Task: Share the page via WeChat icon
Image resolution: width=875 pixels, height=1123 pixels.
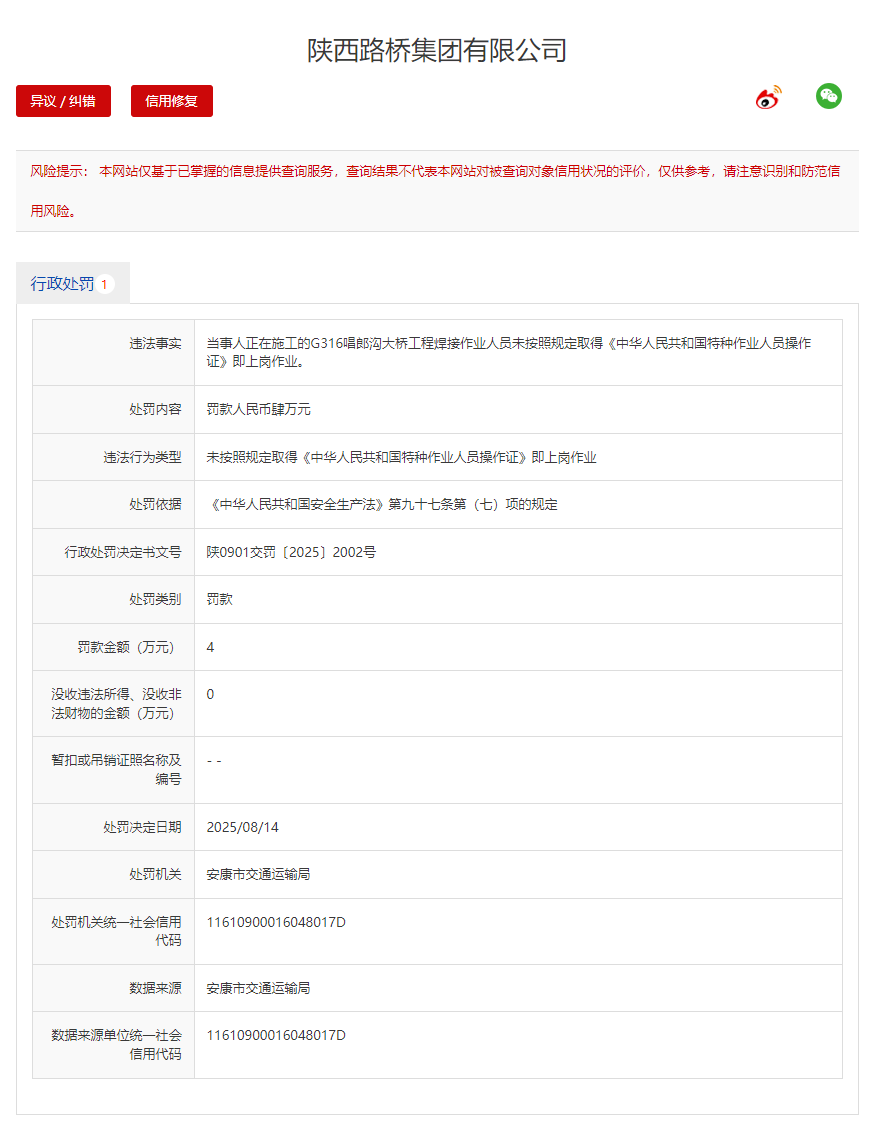Action: tap(828, 96)
